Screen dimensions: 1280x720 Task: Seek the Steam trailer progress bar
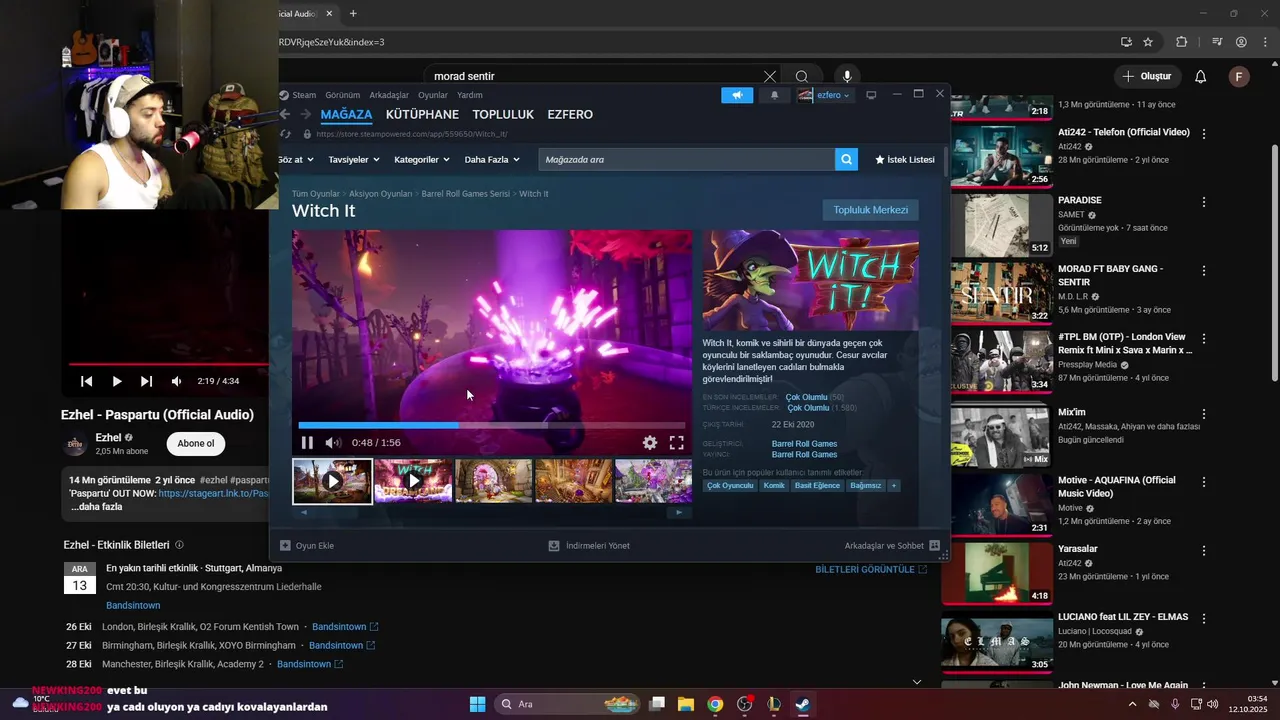(x=492, y=425)
